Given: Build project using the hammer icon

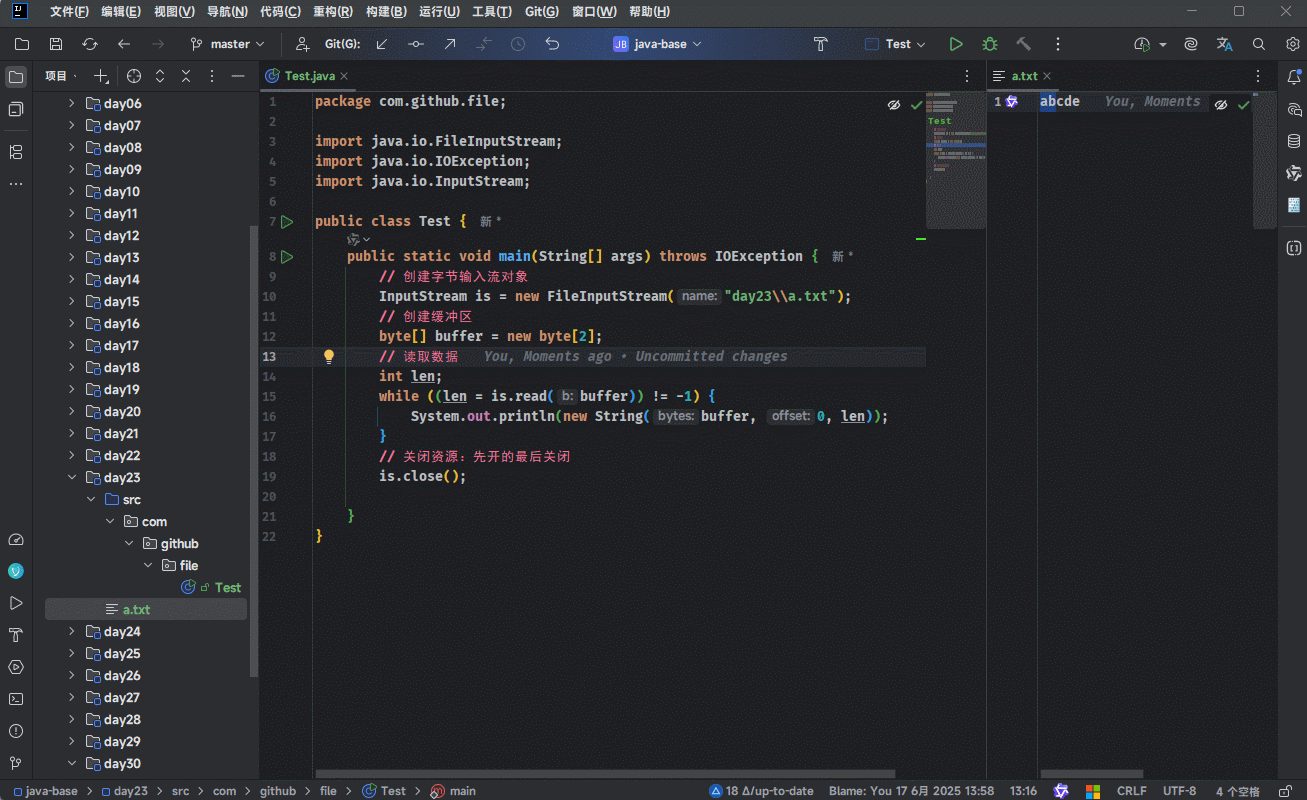Looking at the screenshot, I should pyautogui.click(x=1023, y=44).
